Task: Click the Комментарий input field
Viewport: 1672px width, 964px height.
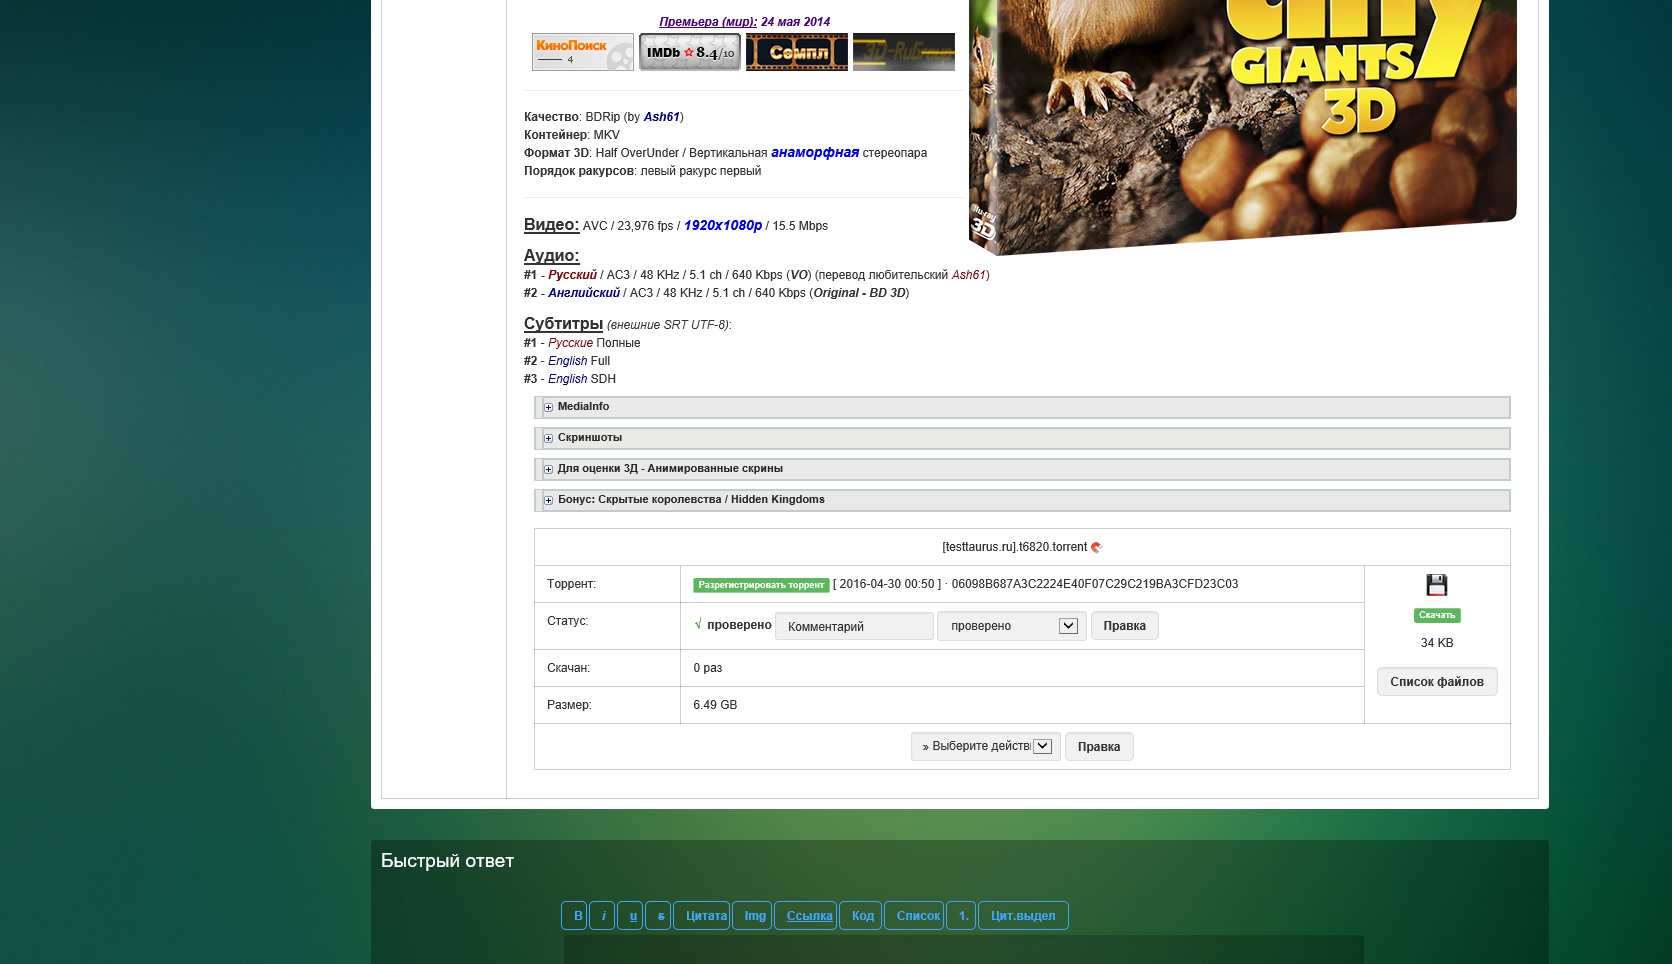Action: click(x=854, y=626)
